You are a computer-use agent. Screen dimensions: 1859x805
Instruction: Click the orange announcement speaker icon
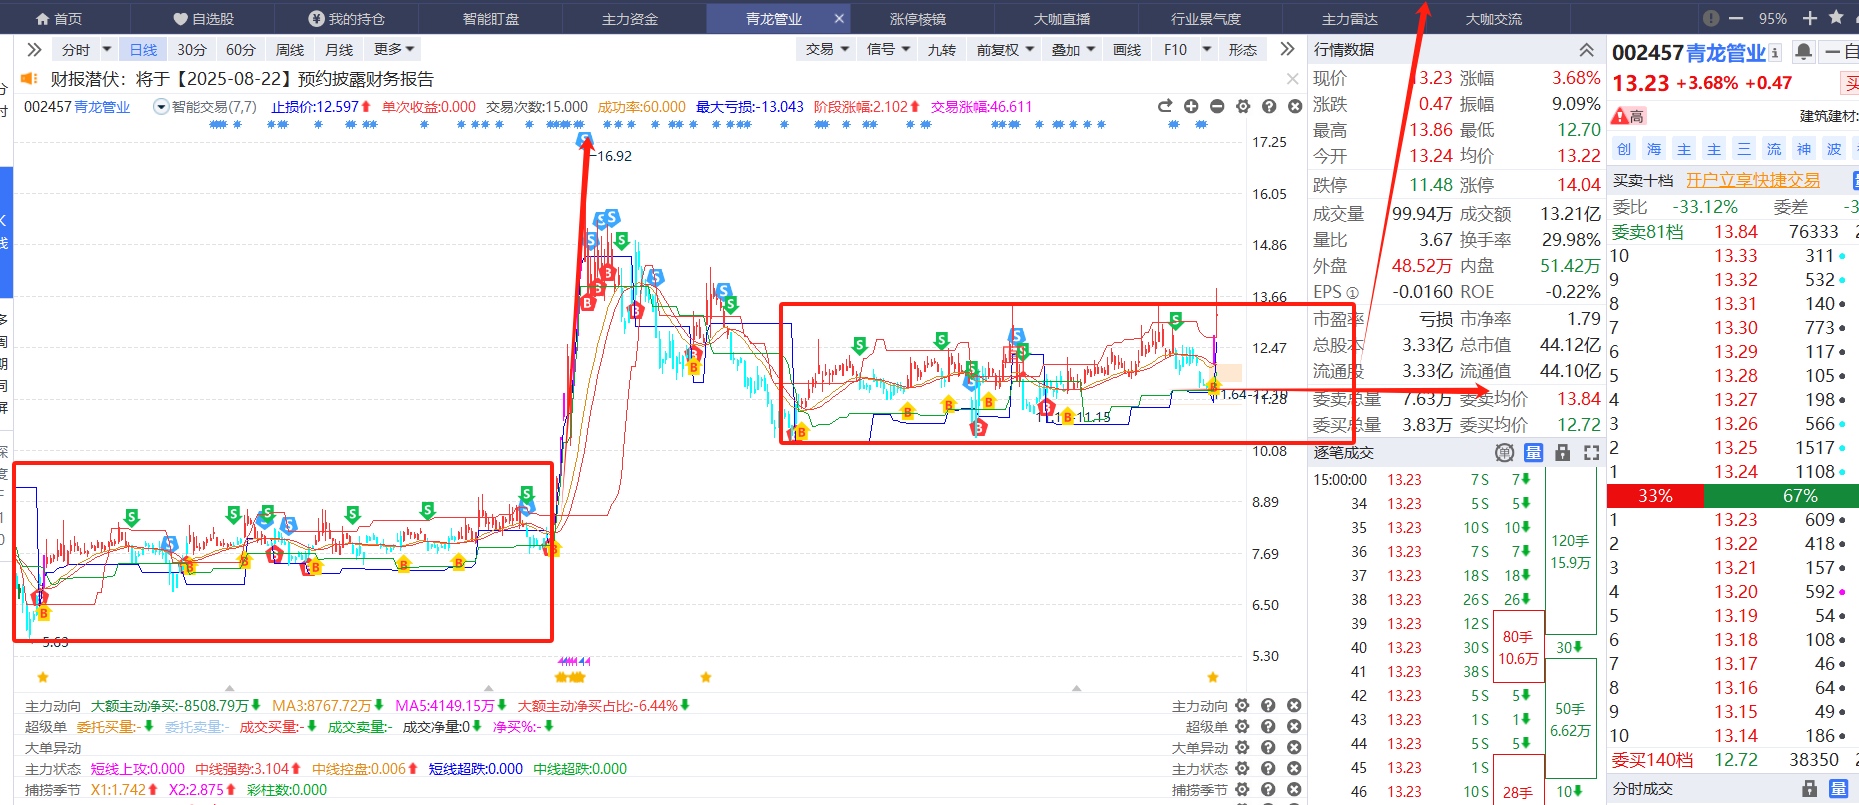tap(29, 78)
